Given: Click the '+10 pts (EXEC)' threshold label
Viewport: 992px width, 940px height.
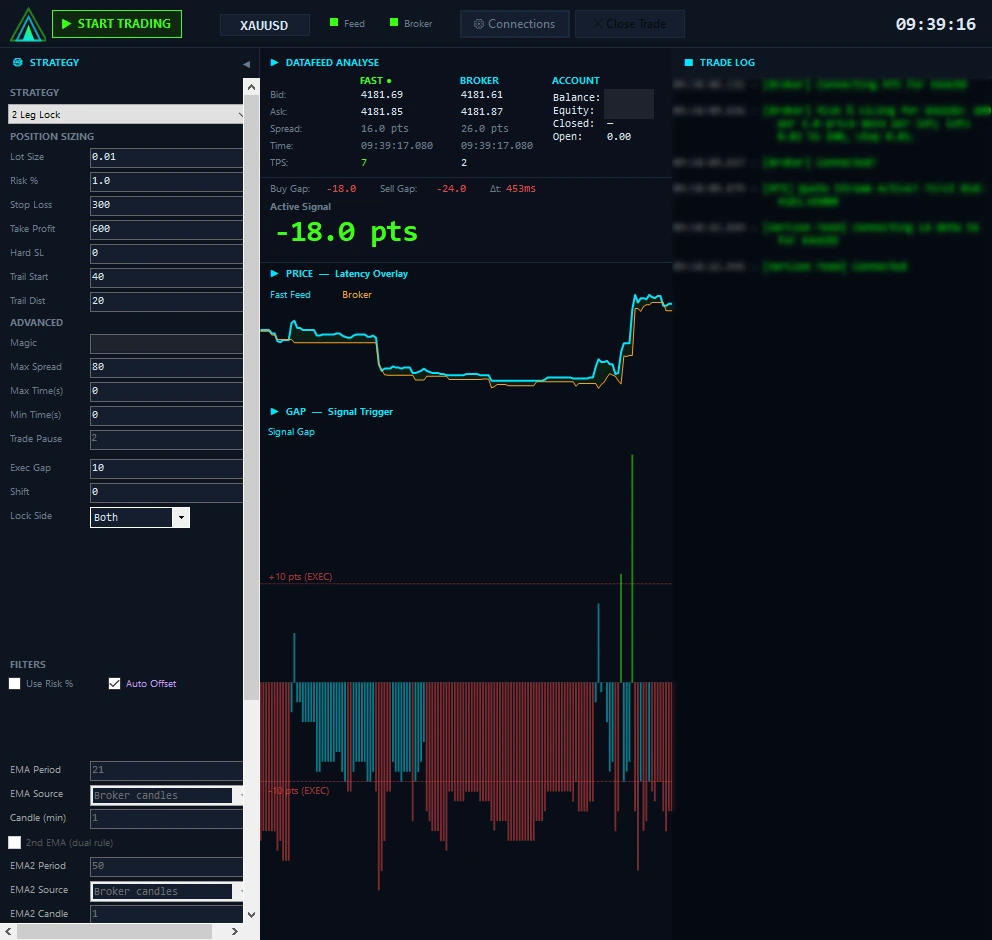Looking at the screenshot, I should point(301,577).
